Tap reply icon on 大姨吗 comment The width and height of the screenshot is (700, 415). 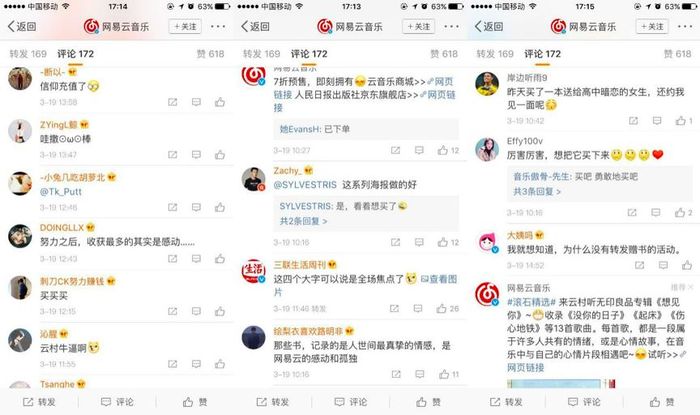(x=663, y=266)
